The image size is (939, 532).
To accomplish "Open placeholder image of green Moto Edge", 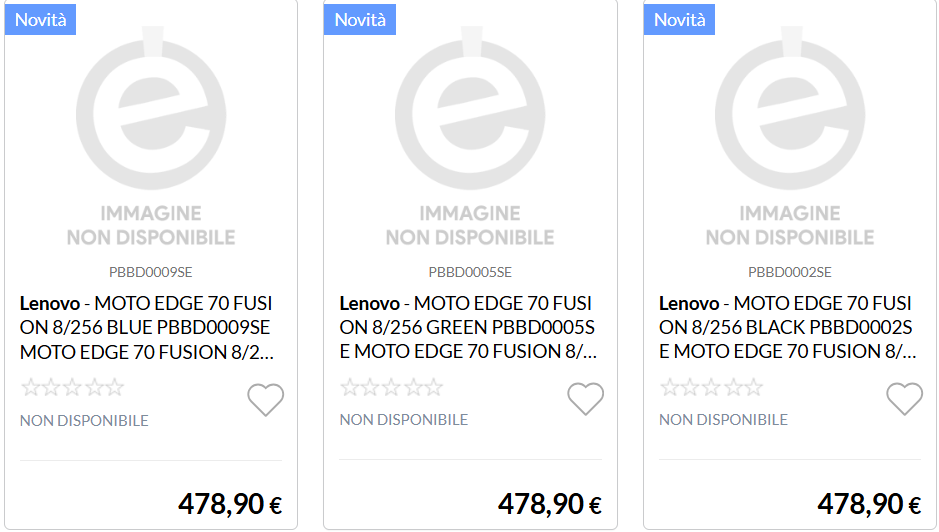I will click(x=470, y=140).
